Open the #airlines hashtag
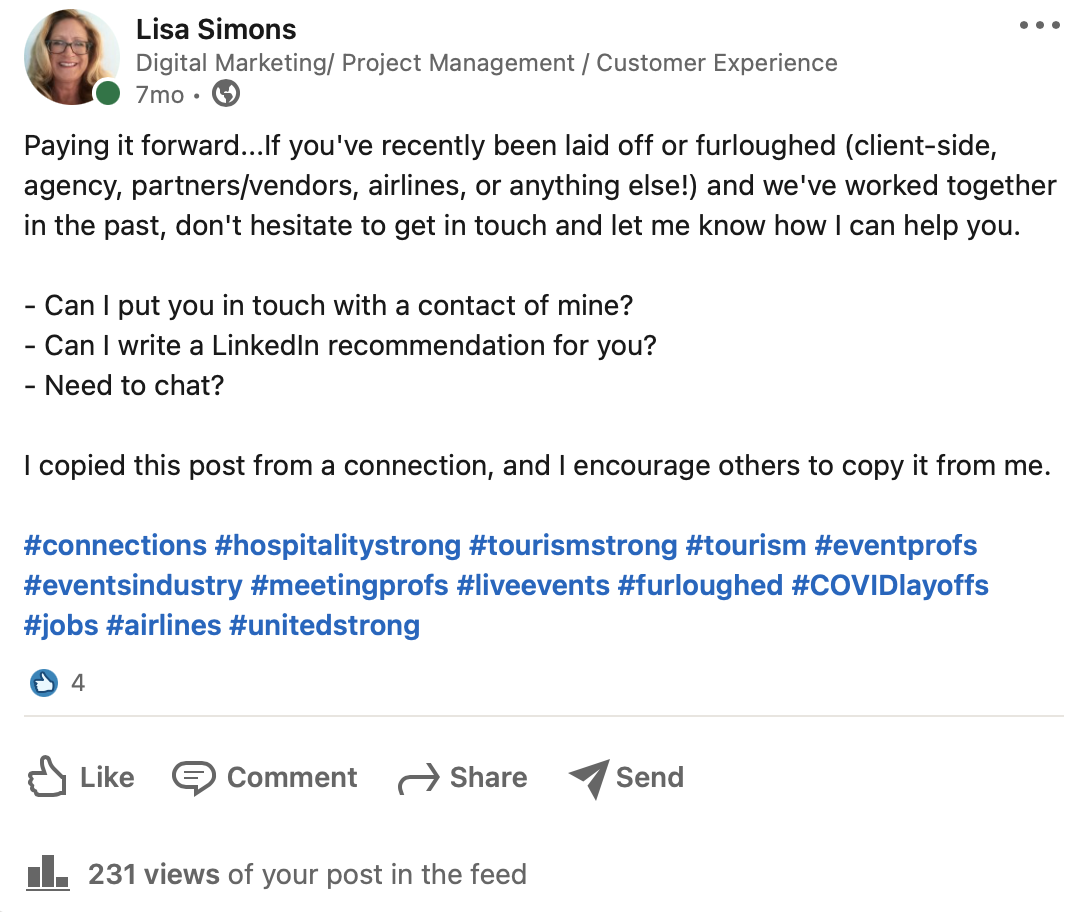 point(163,626)
